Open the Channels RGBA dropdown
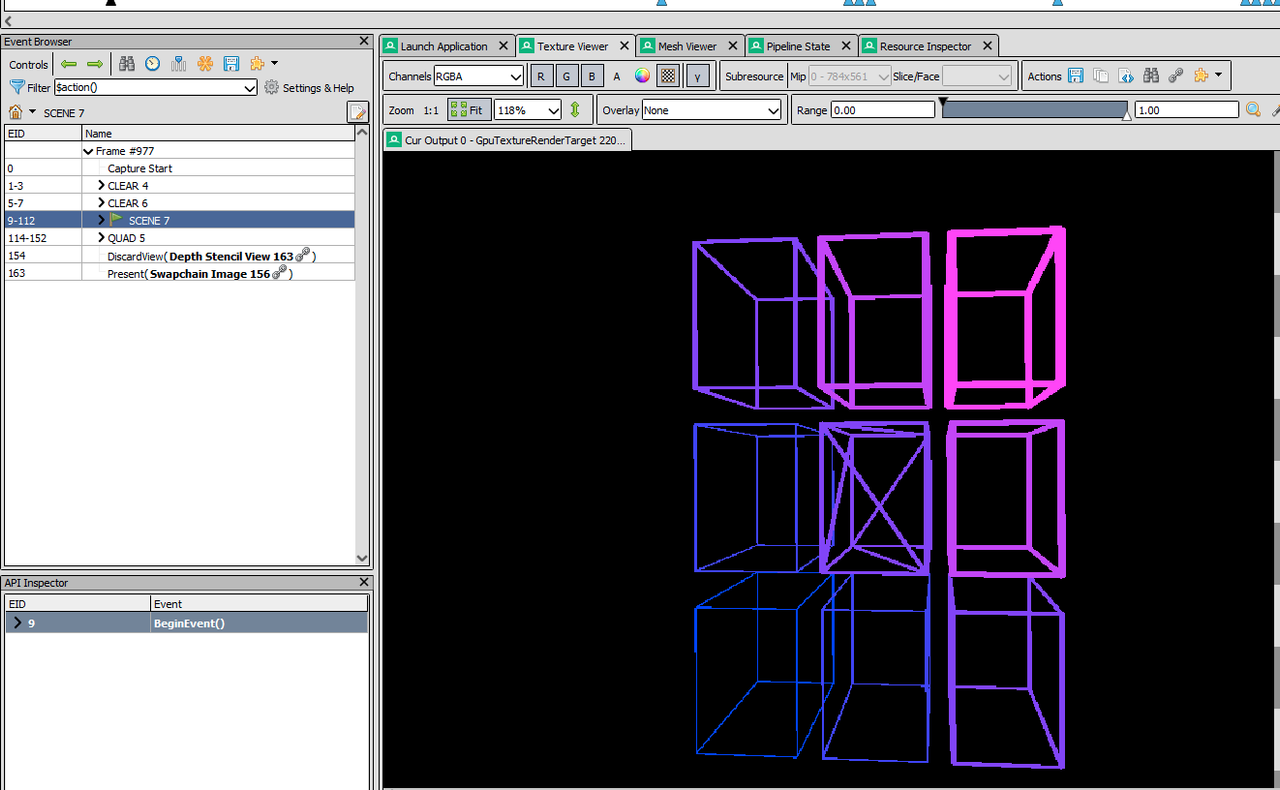The width and height of the screenshot is (1280, 790). pyautogui.click(x=479, y=76)
